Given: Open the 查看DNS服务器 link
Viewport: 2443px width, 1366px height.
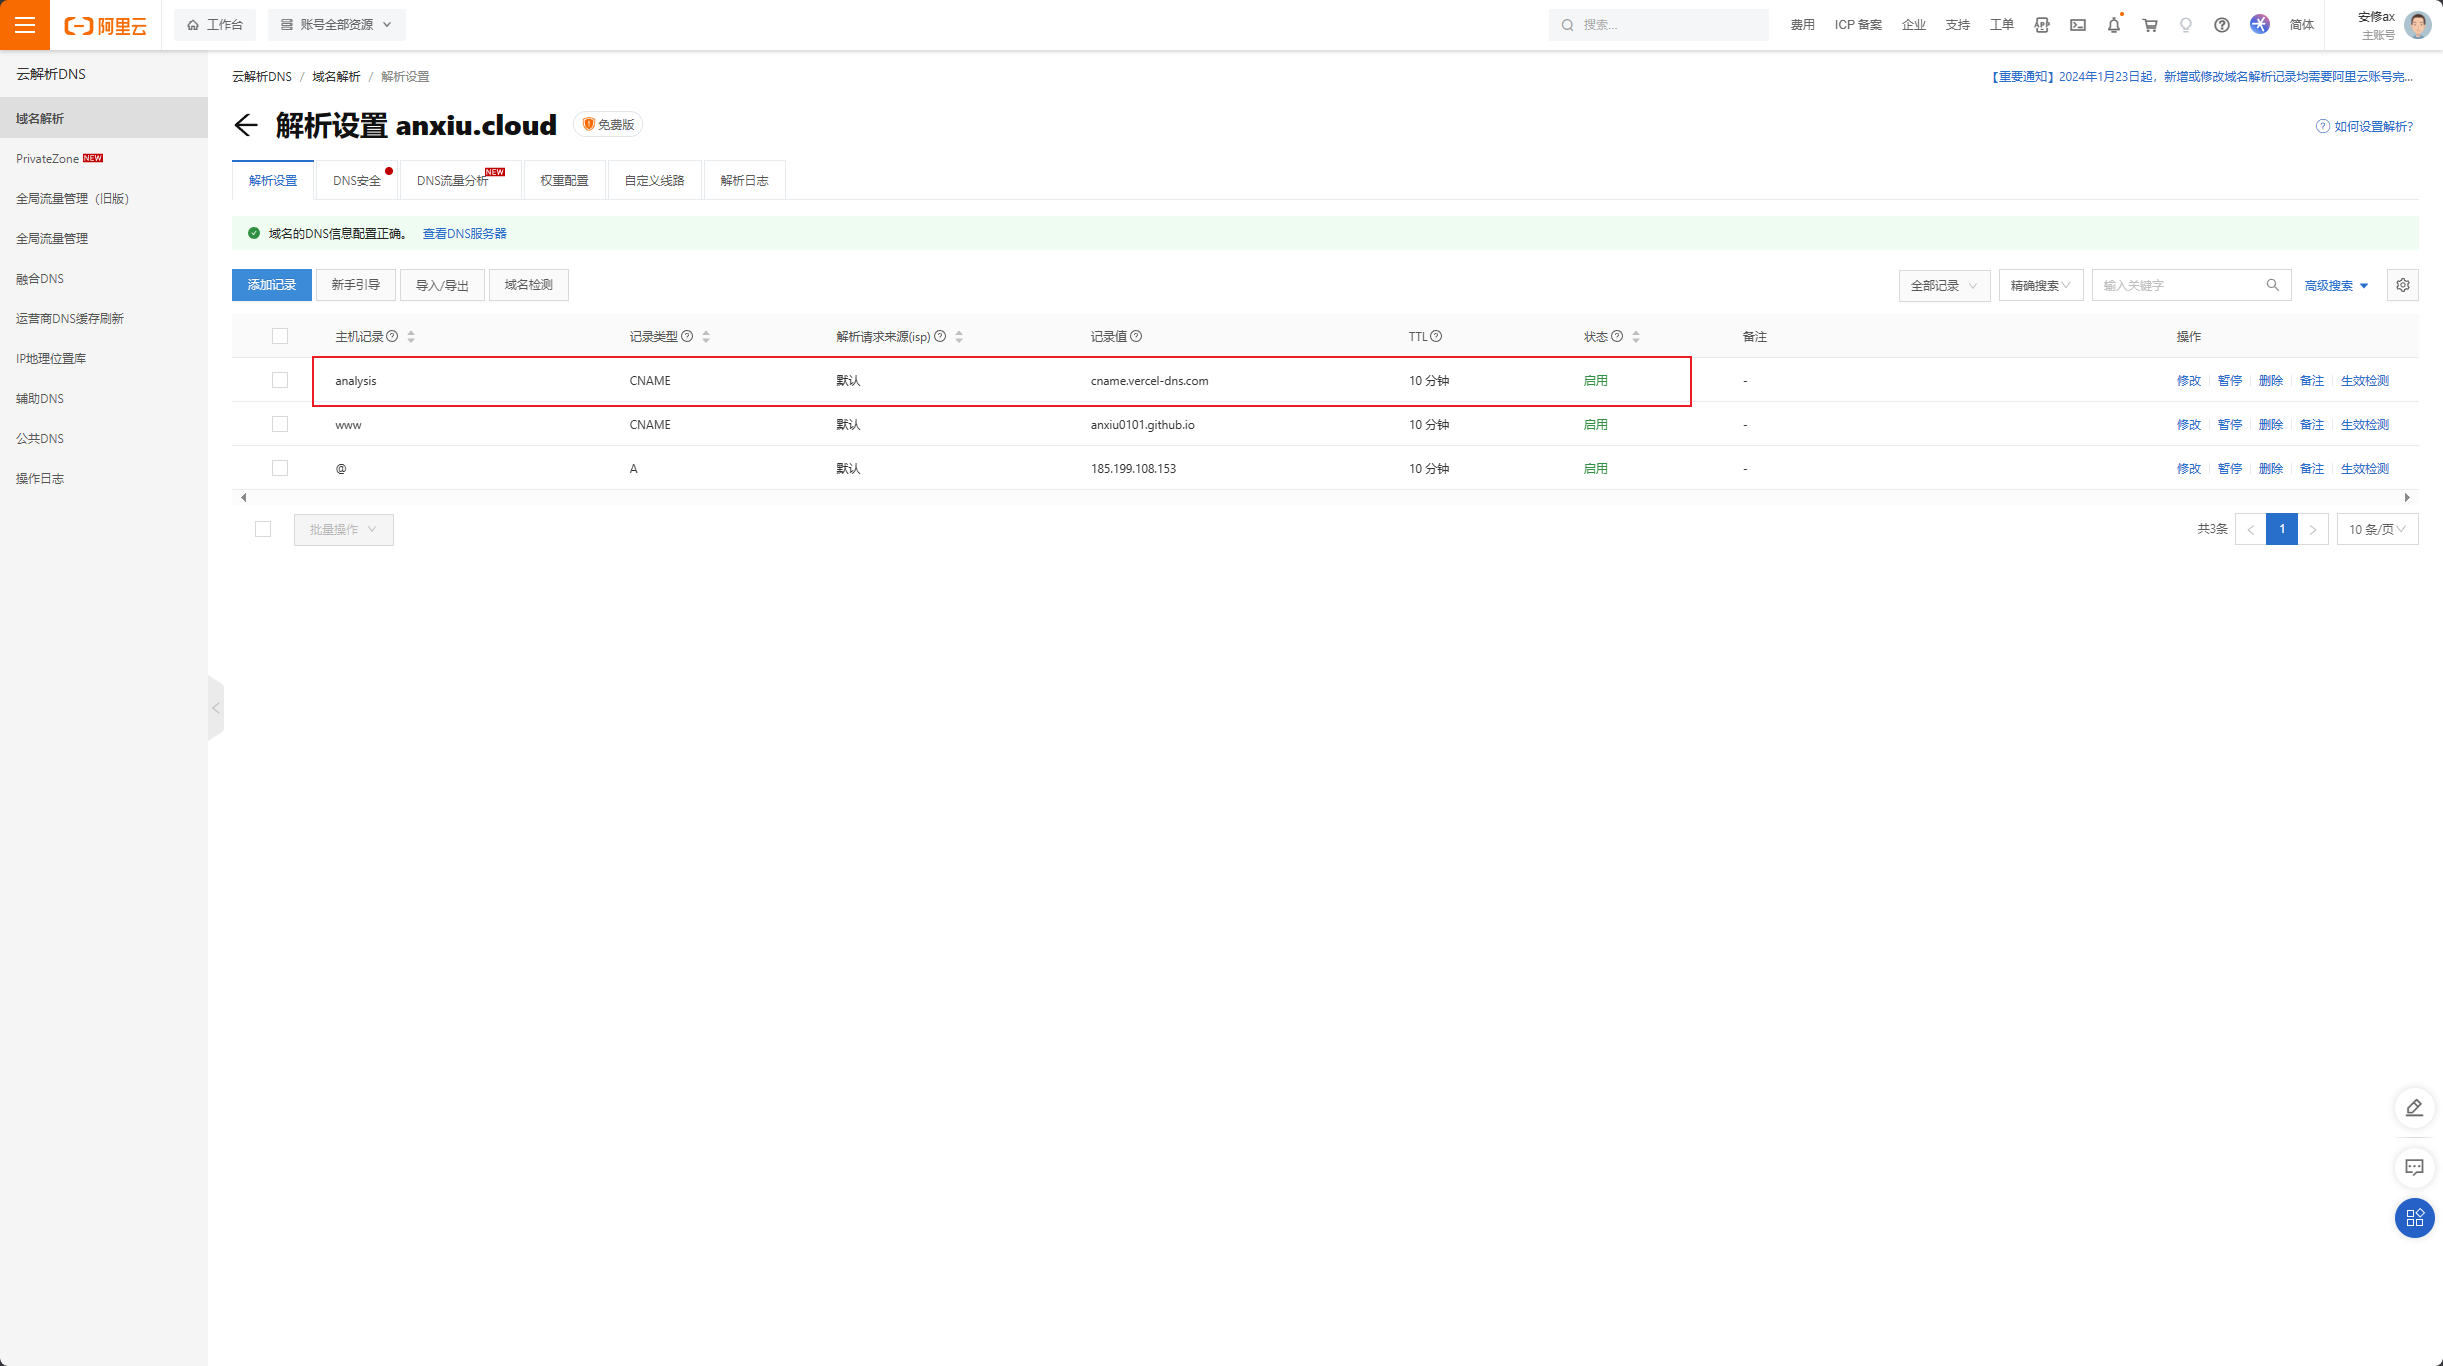Looking at the screenshot, I should (464, 234).
